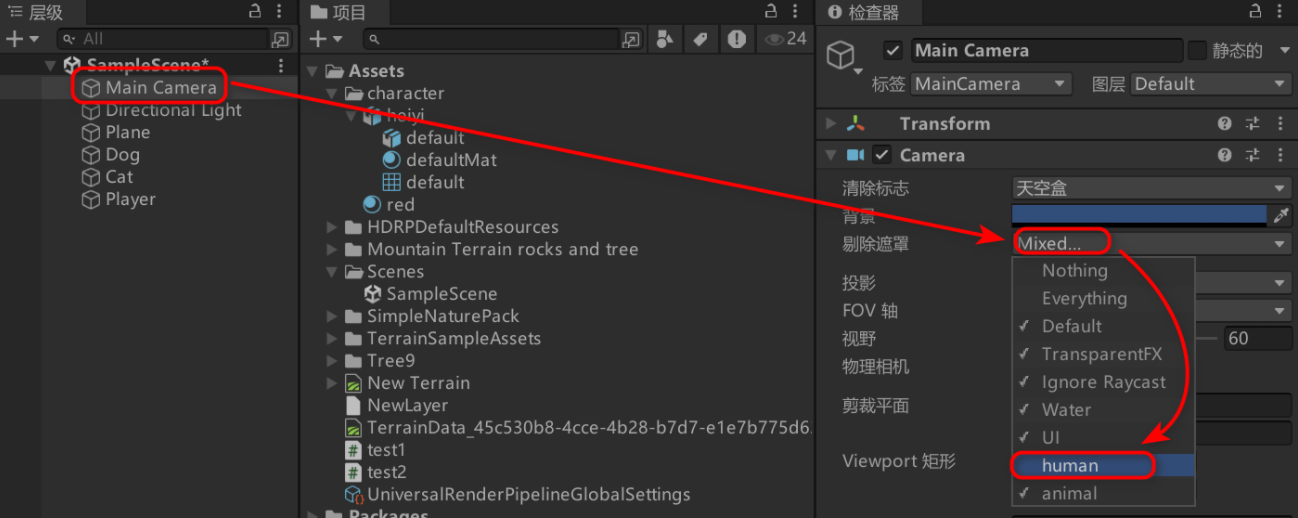
Task: Open the background color swatch
Action: tap(1139, 215)
